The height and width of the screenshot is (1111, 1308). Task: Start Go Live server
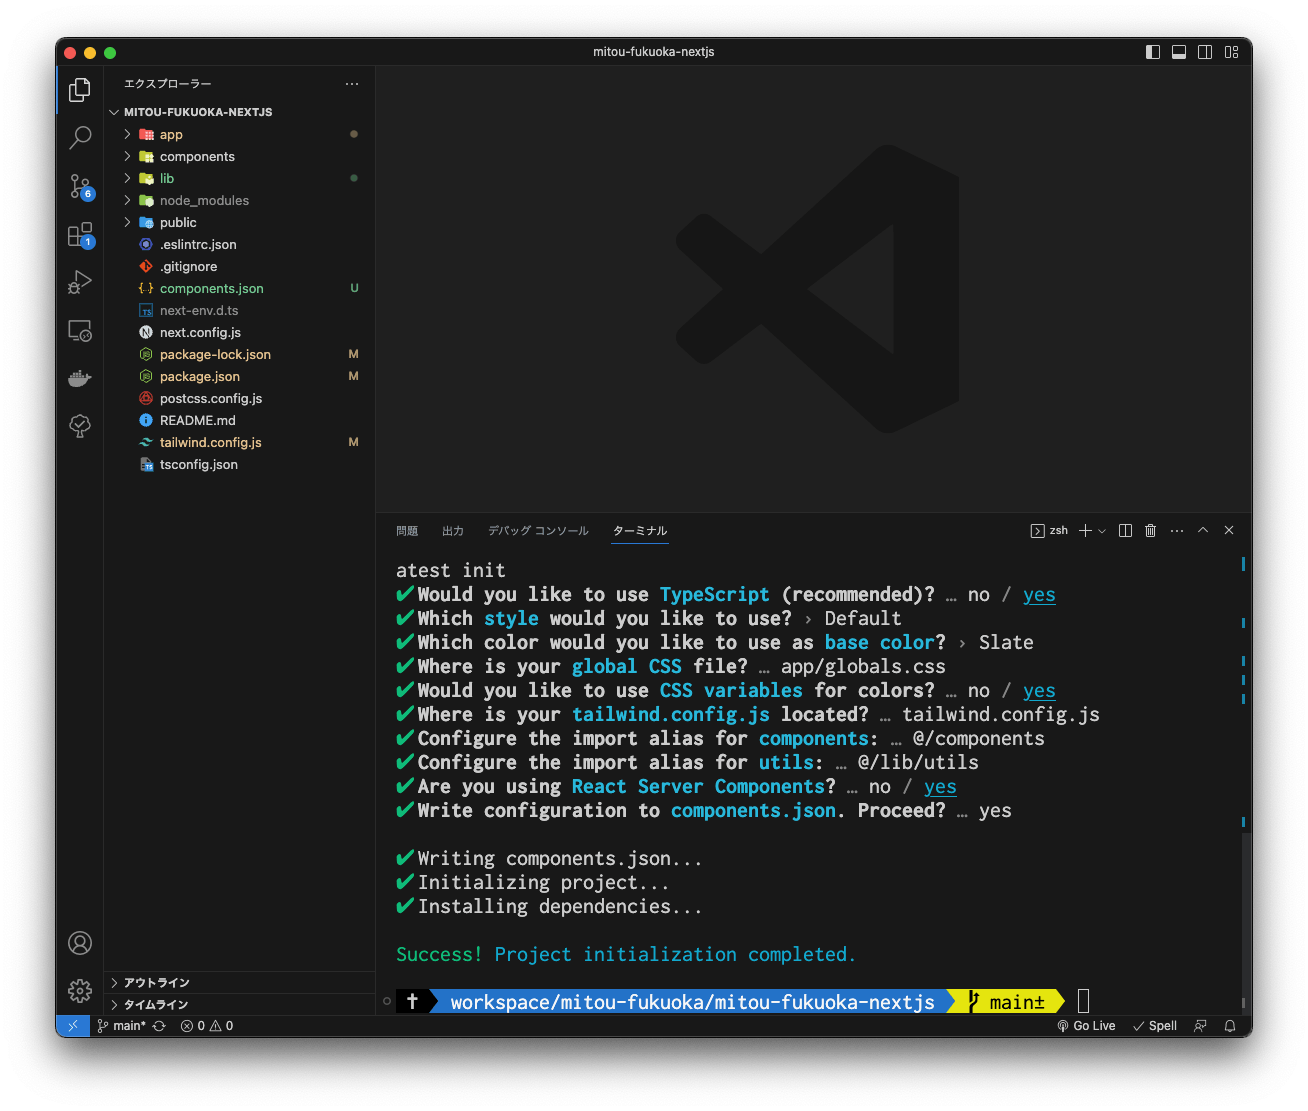coord(1086,1026)
